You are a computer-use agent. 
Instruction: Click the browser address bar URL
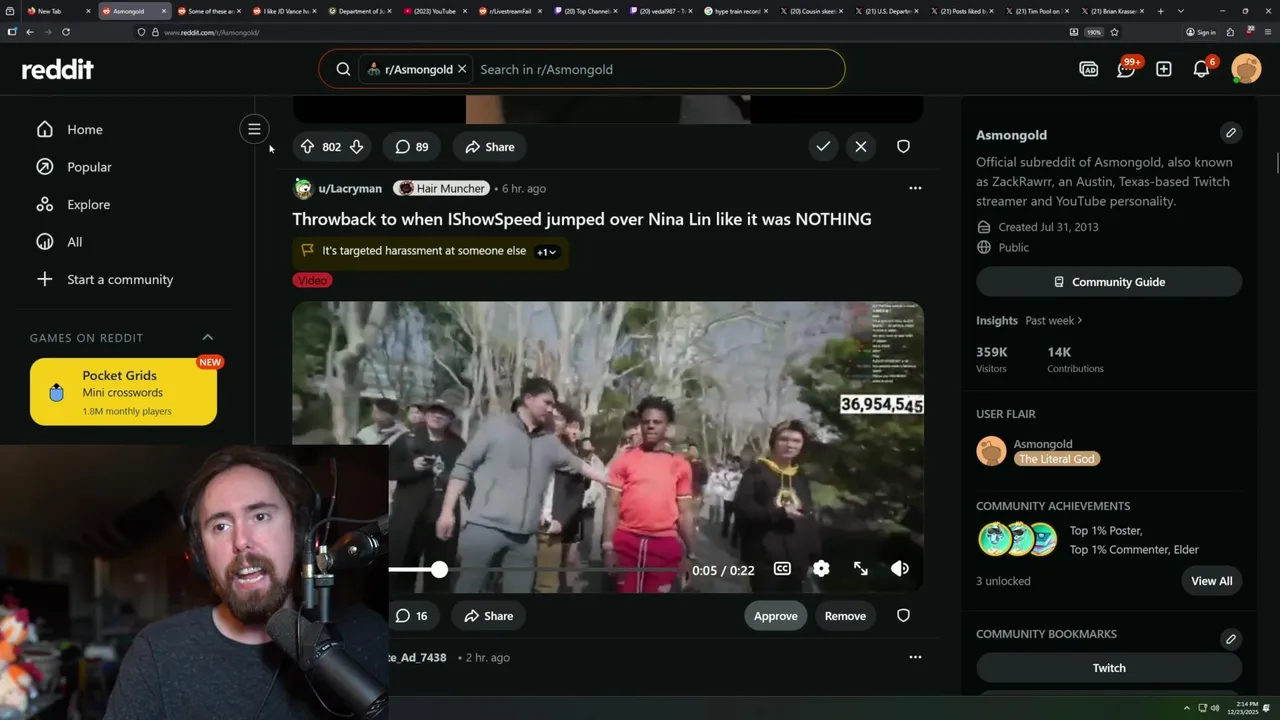pos(211,32)
